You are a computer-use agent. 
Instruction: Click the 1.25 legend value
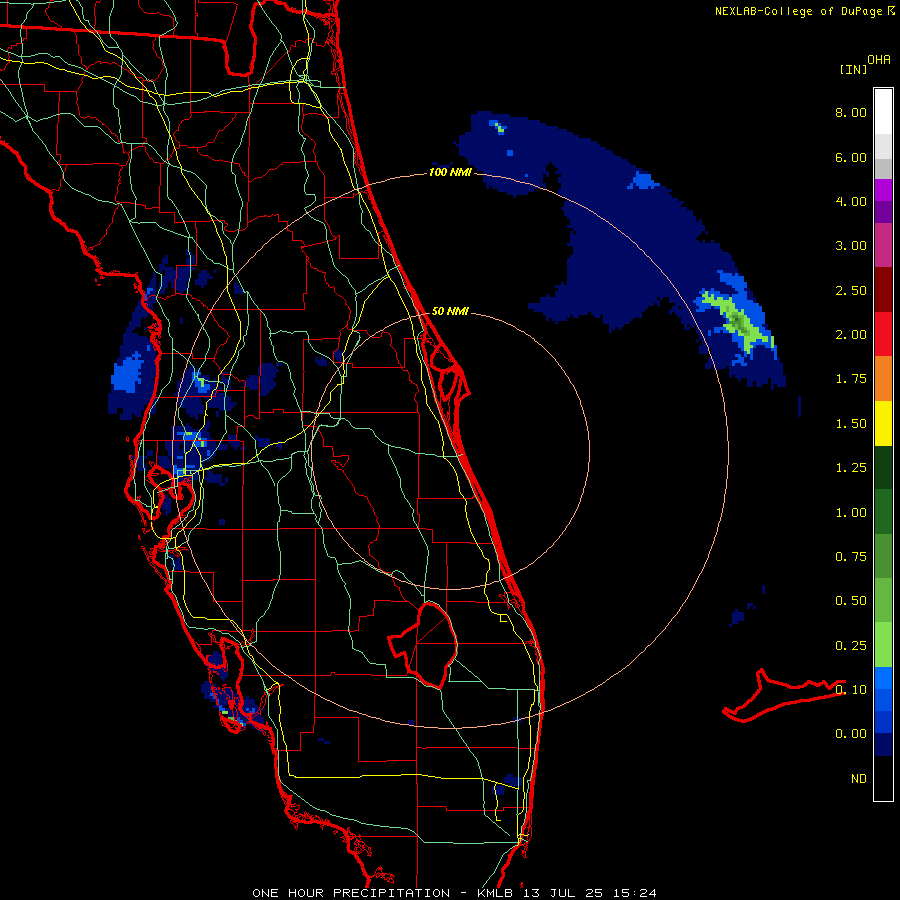[851, 468]
